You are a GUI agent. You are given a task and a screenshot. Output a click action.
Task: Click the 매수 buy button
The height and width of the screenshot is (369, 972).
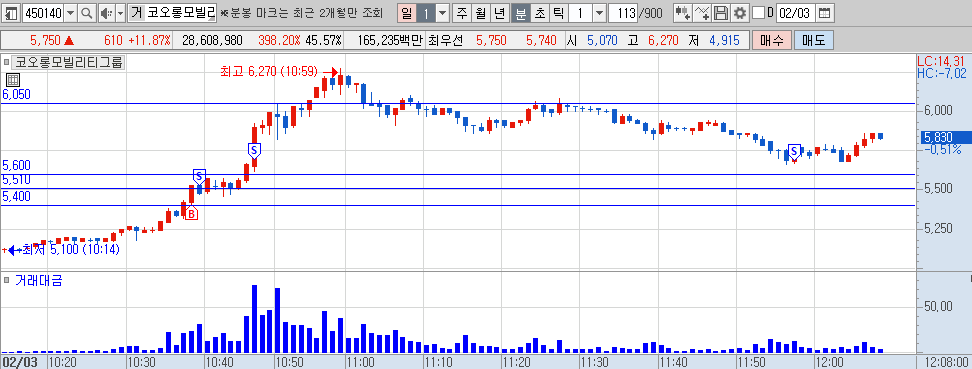click(771, 41)
